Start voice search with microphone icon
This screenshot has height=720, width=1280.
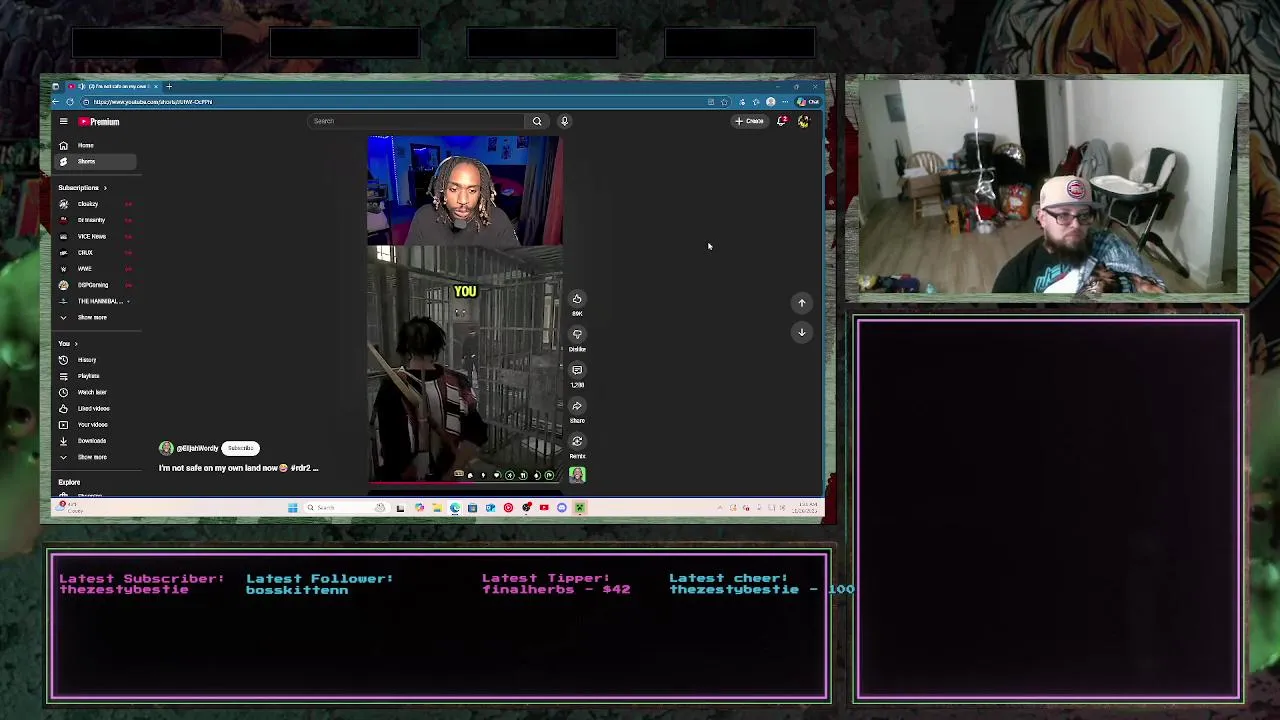(564, 121)
